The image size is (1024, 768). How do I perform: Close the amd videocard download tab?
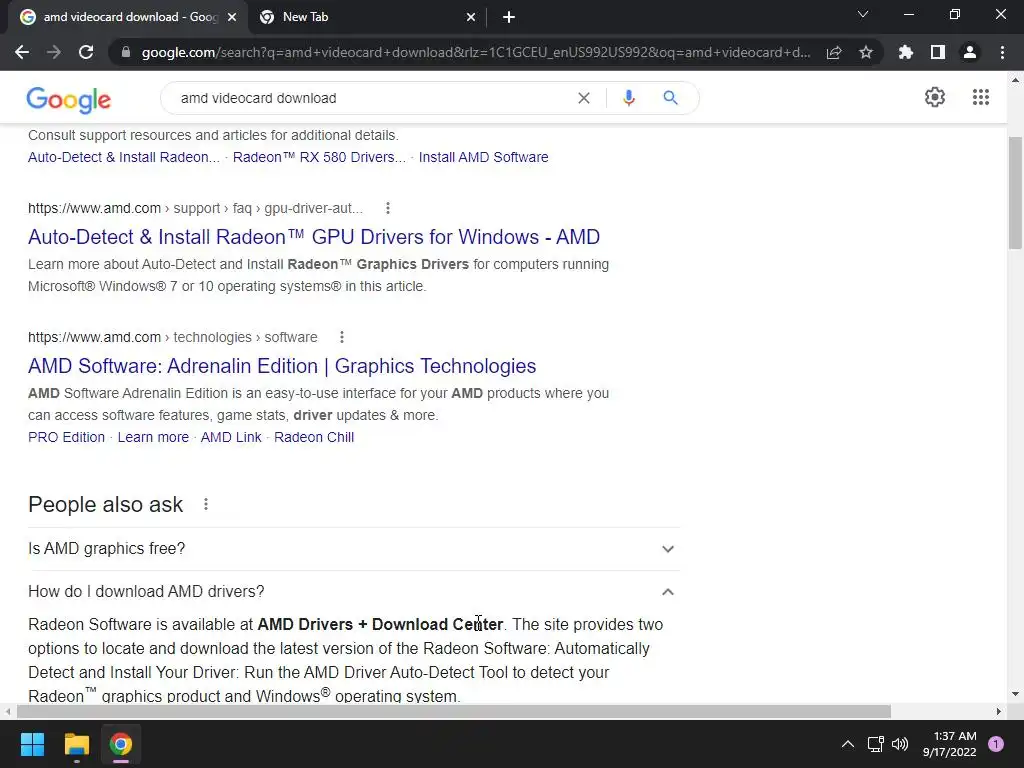point(232,17)
